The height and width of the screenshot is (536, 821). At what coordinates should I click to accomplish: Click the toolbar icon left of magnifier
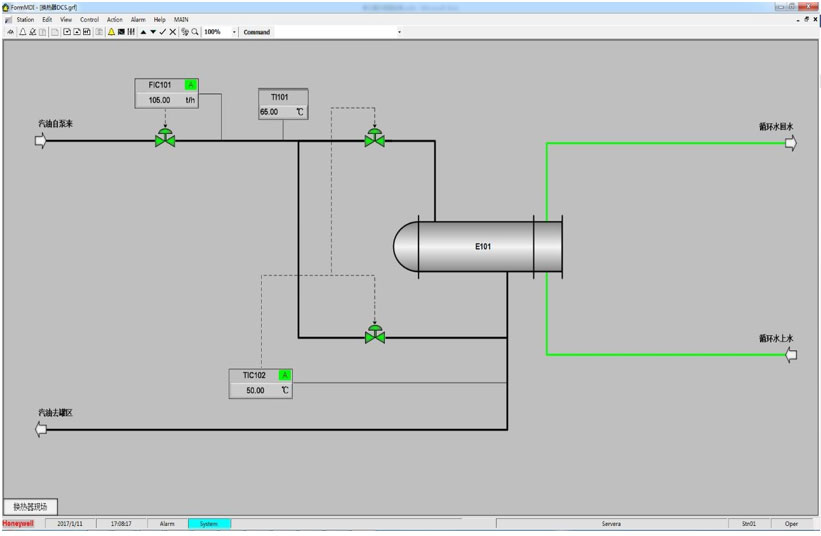pos(185,32)
